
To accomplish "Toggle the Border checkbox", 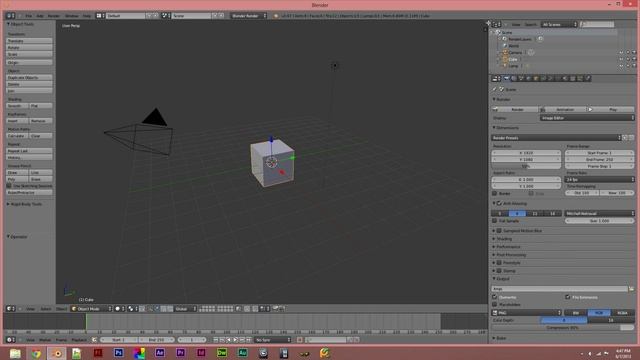I will click(495, 193).
